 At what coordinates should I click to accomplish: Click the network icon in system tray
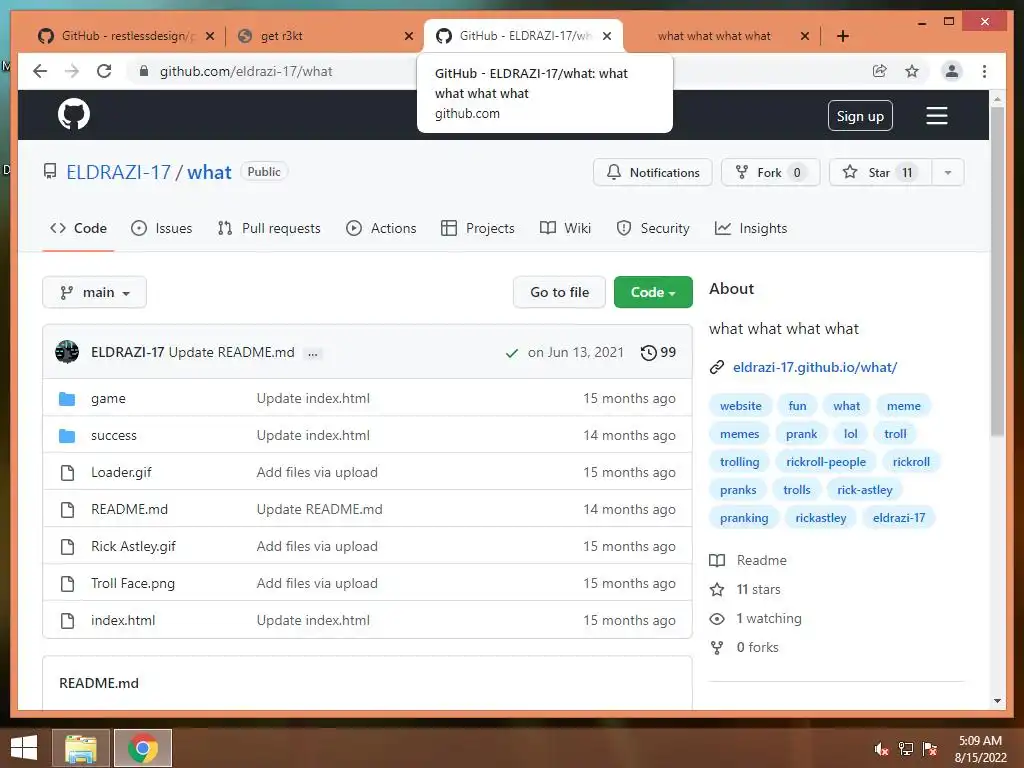point(906,748)
